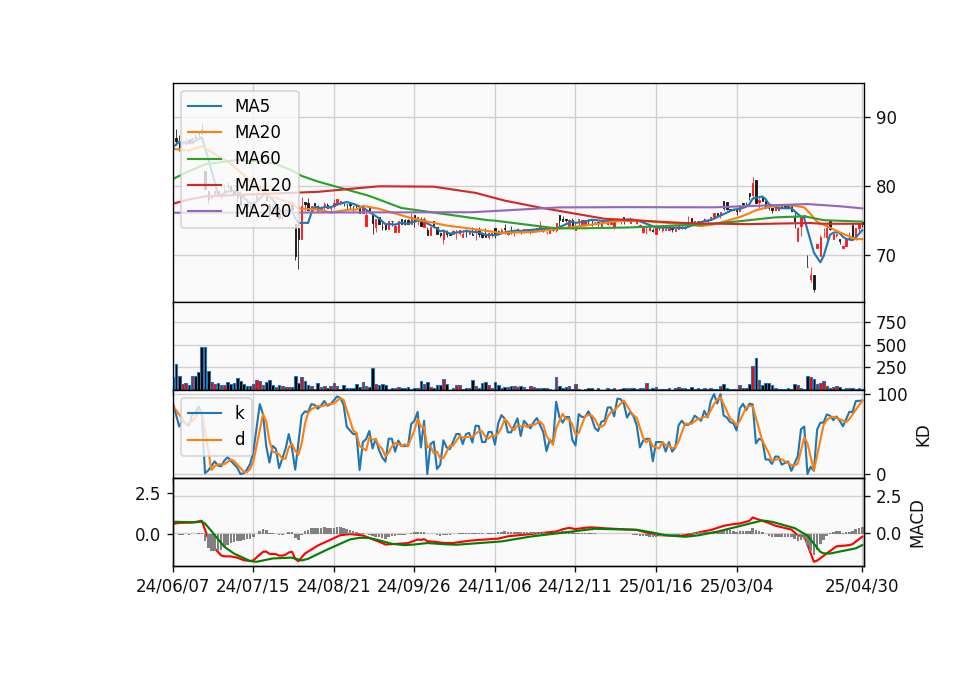Click the MA20 legend label

click(257, 132)
